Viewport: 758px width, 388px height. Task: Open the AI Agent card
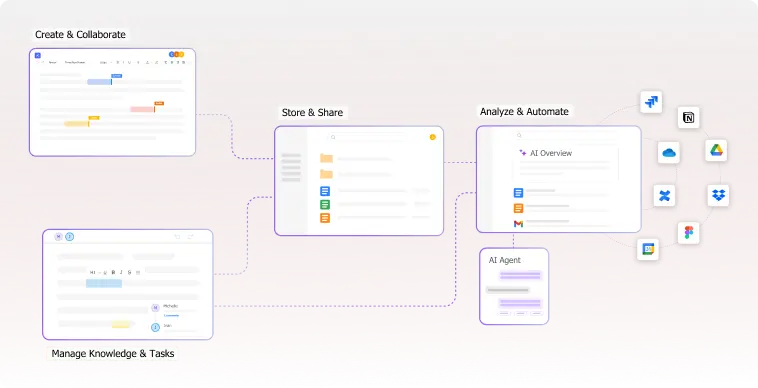click(514, 286)
